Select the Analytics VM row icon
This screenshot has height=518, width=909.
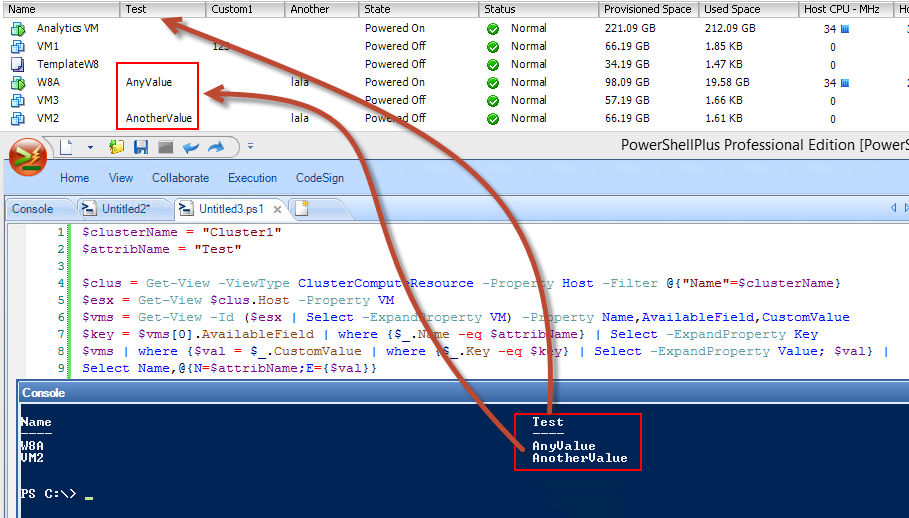pyautogui.click(x=18, y=28)
